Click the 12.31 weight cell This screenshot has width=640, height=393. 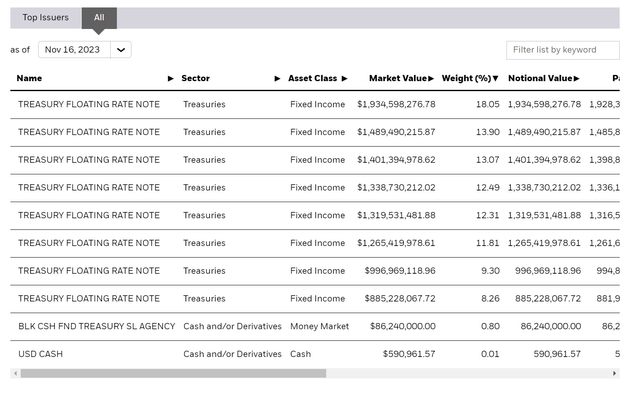point(488,215)
